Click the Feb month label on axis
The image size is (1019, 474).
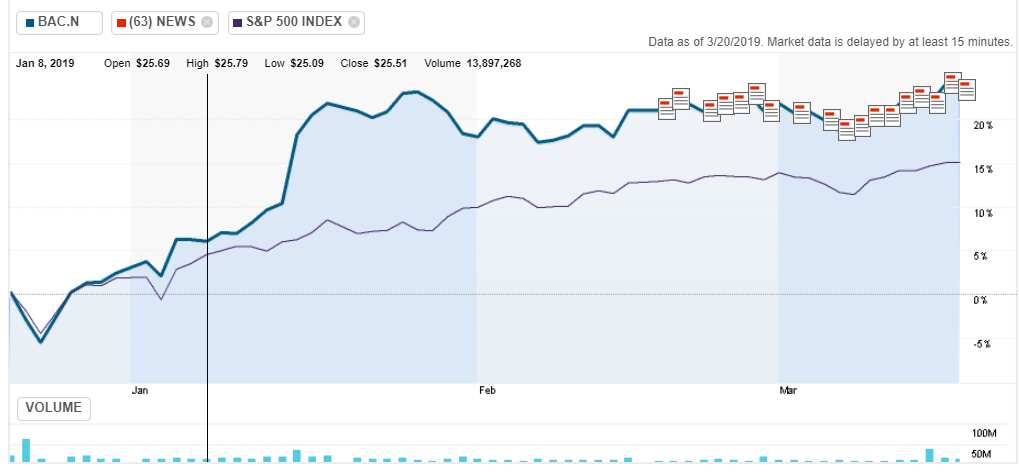pos(487,391)
